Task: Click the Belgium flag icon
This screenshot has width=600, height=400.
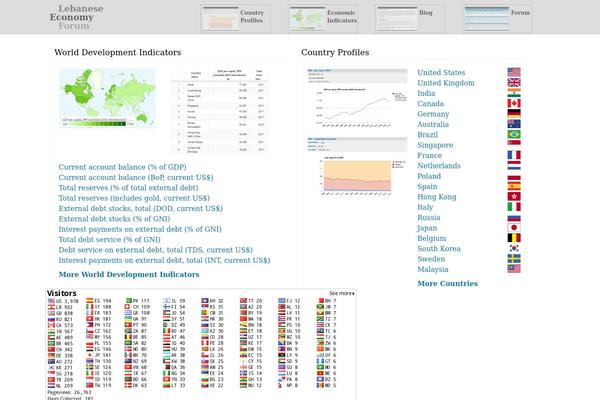Action: tap(514, 238)
